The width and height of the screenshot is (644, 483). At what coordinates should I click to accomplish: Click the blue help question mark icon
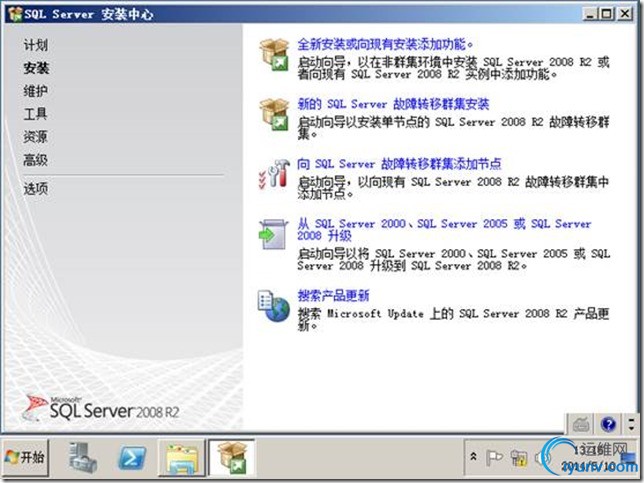pos(608,424)
